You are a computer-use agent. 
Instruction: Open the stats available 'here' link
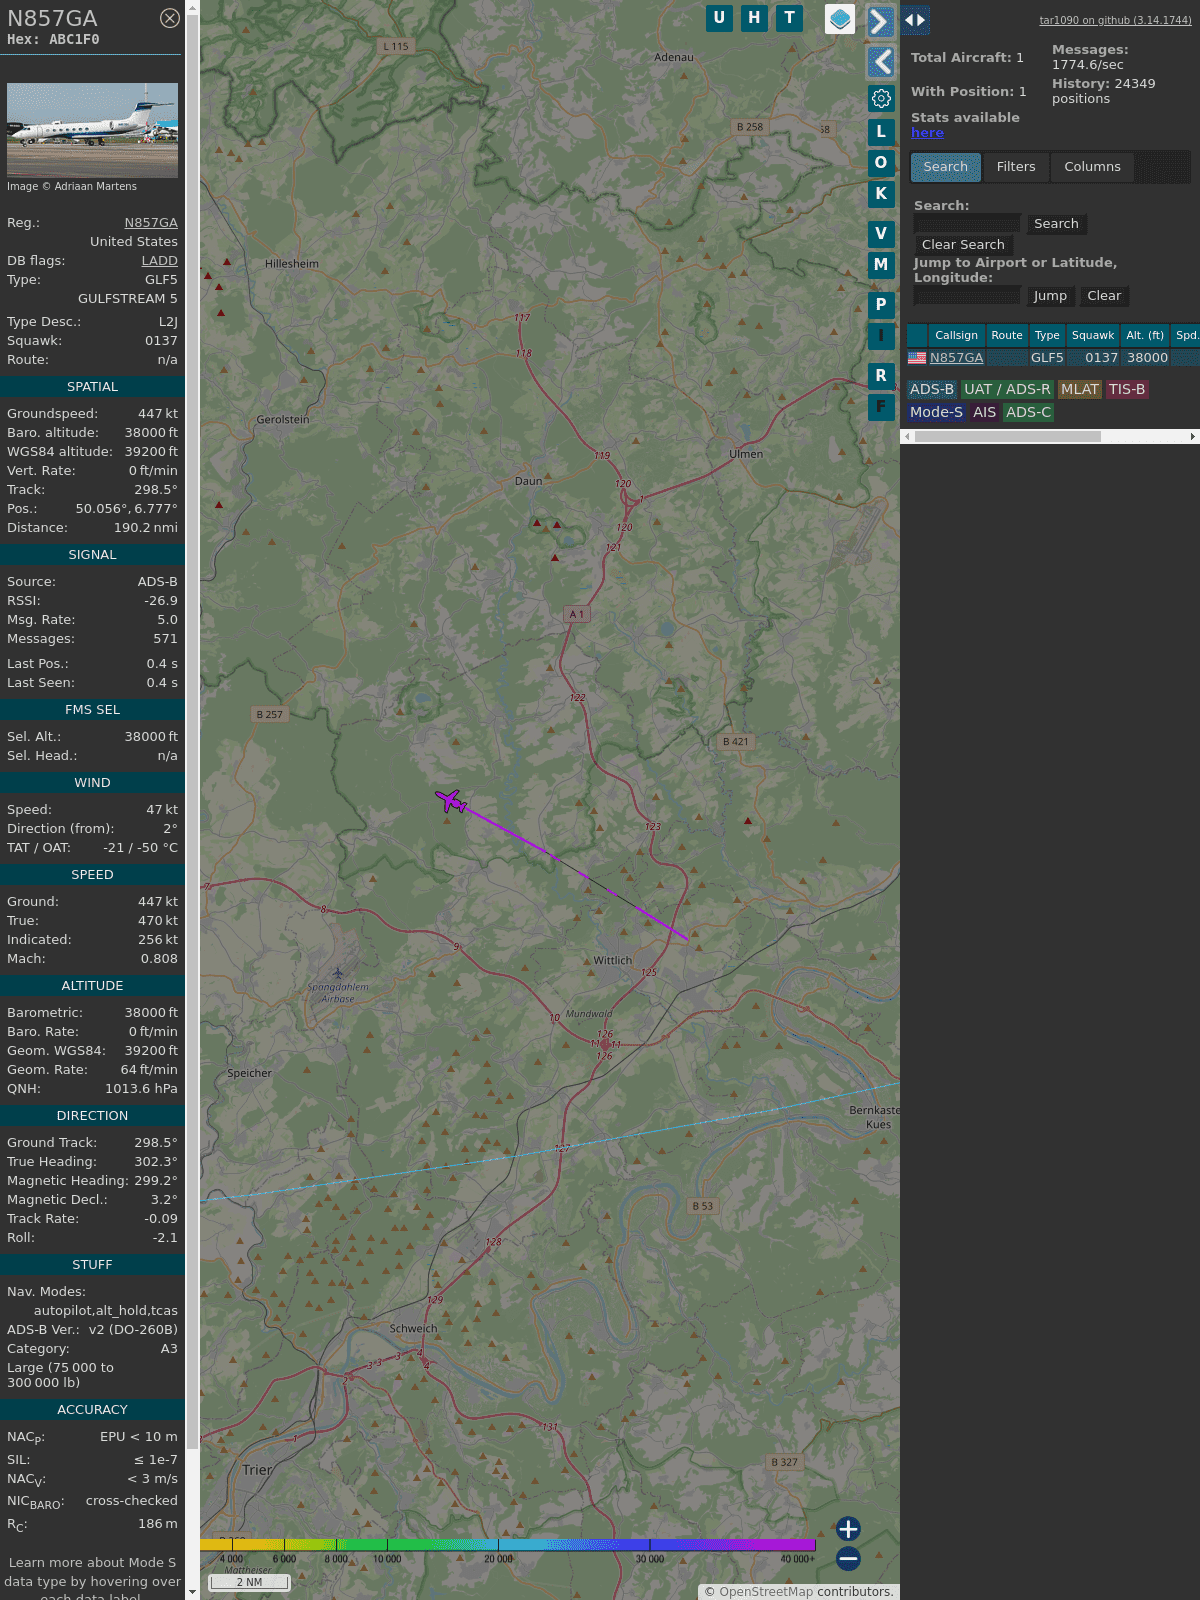point(927,133)
